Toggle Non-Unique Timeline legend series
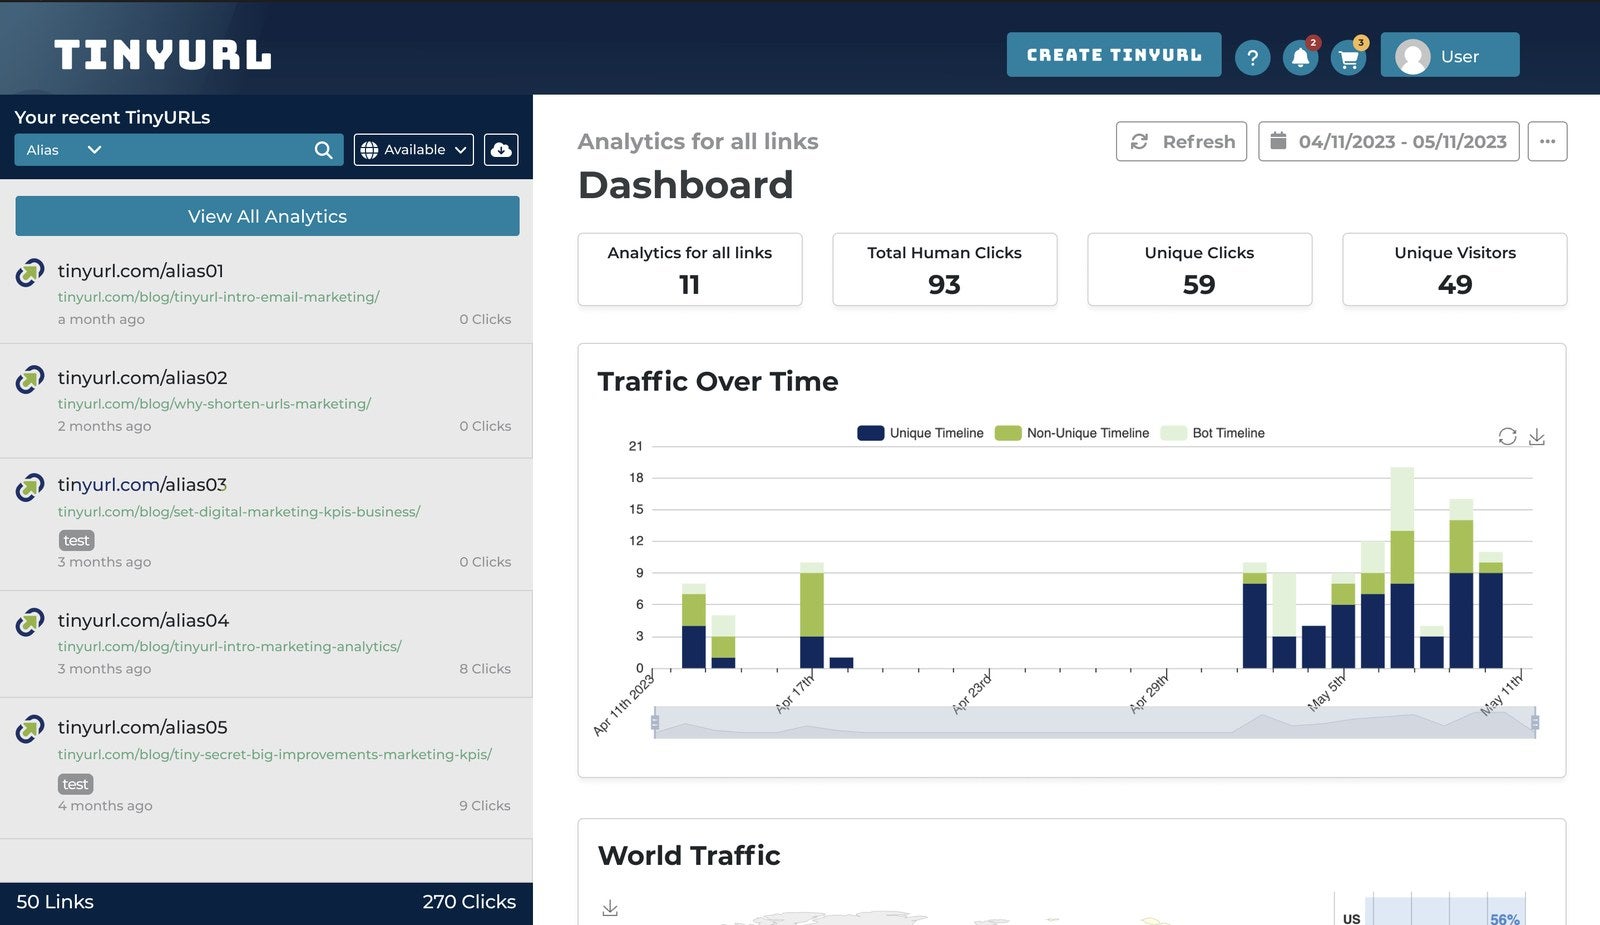The width and height of the screenshot is (1600, 925). (1072, 433)
